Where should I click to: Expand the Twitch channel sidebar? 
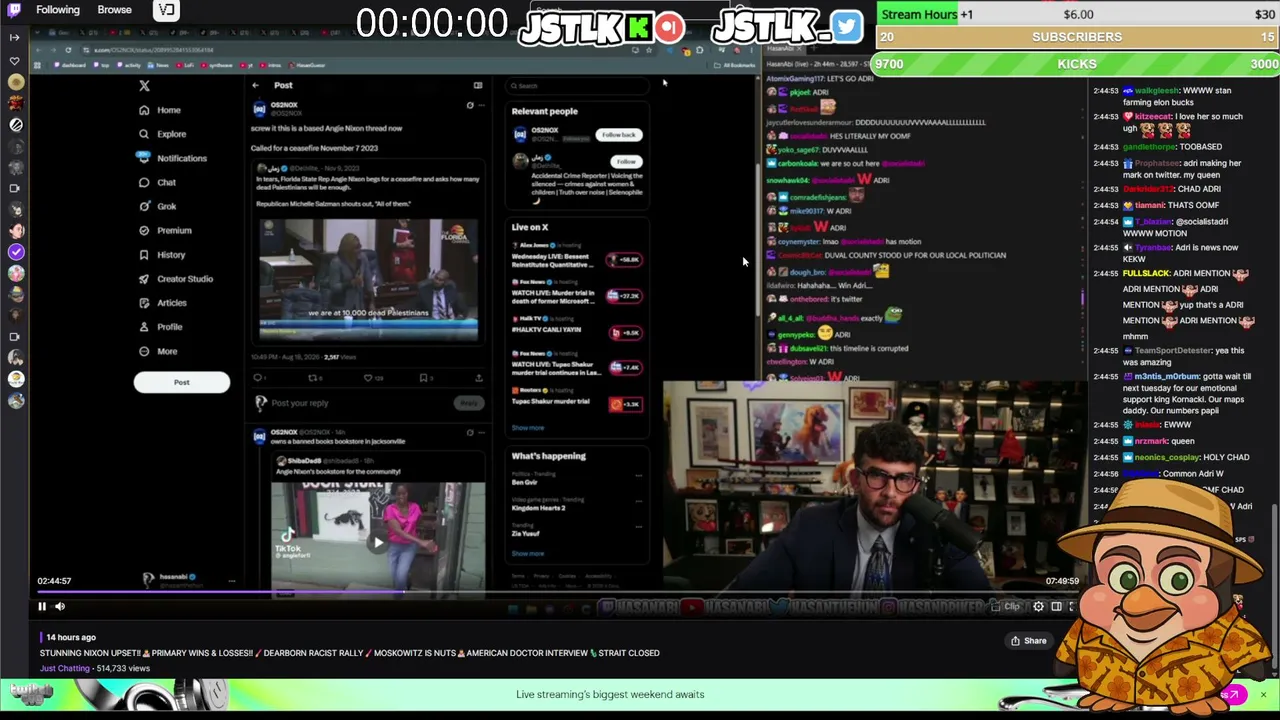pos(14,37)
